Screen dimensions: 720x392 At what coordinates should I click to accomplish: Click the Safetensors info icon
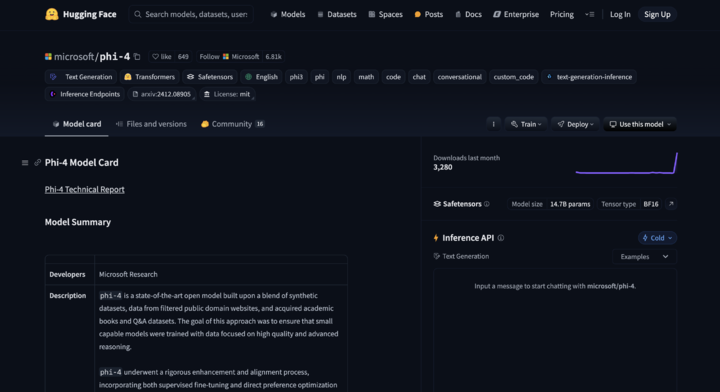pyautogui.click(x=487, y=204)
